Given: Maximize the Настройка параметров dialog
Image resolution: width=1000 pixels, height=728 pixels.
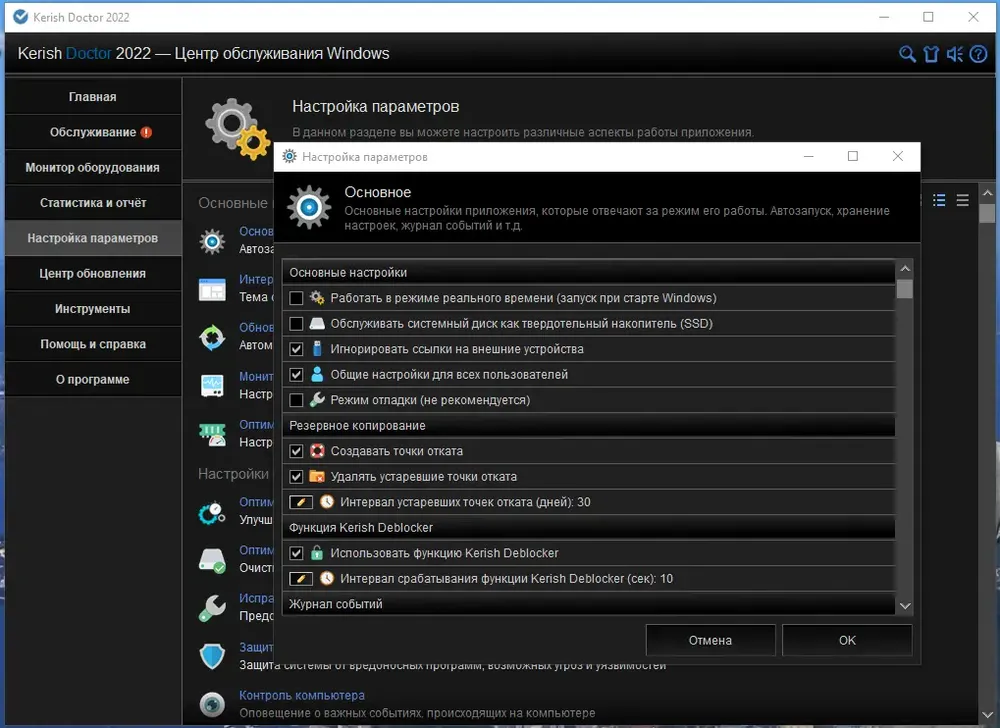Looking at the screenshot, I should point(853,156).
